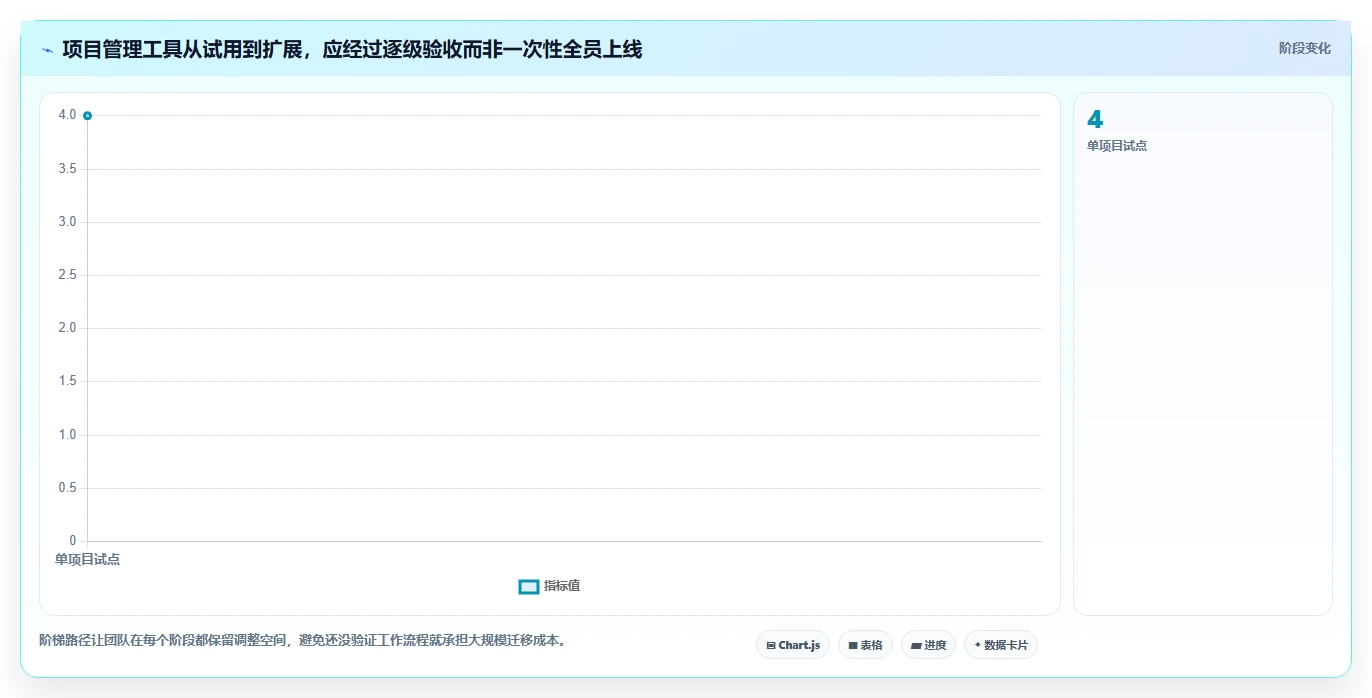Click the 2.0 y-axis tick label

67,328
